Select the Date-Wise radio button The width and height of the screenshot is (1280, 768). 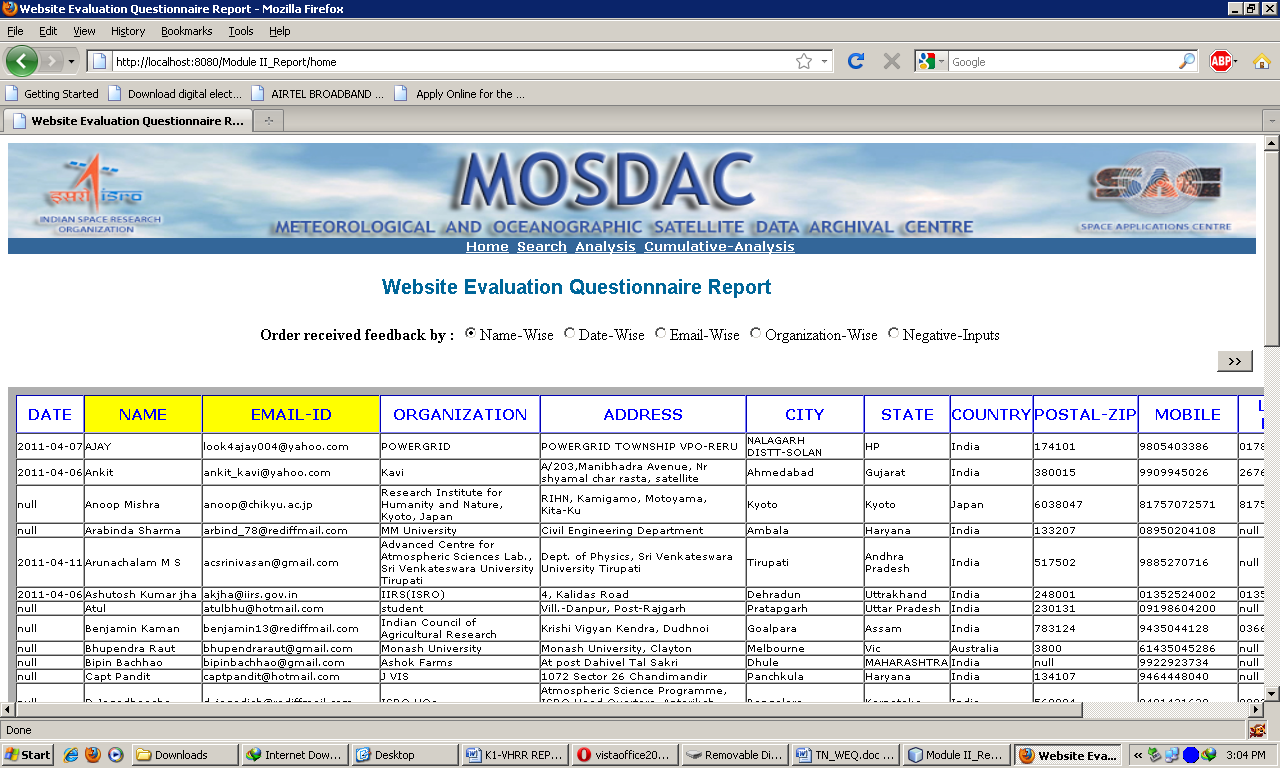click(x=570, y=334)
